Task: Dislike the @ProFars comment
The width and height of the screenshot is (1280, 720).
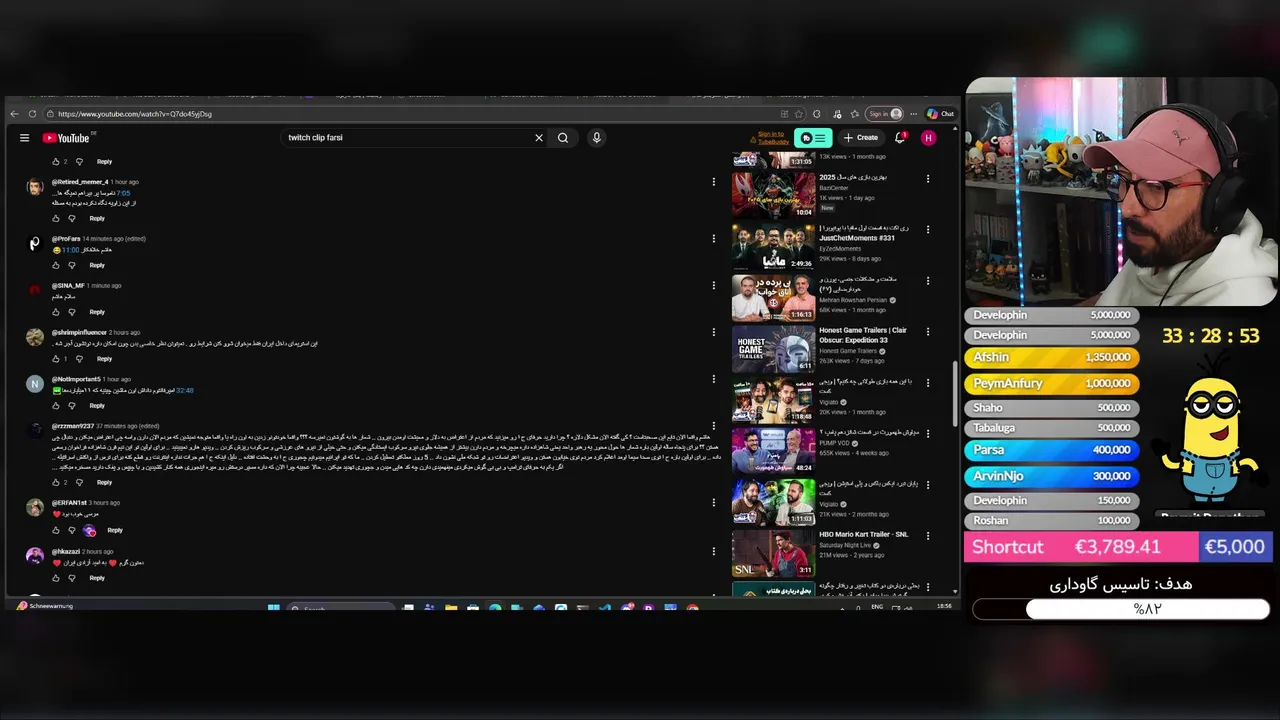Action: (72, 265)
